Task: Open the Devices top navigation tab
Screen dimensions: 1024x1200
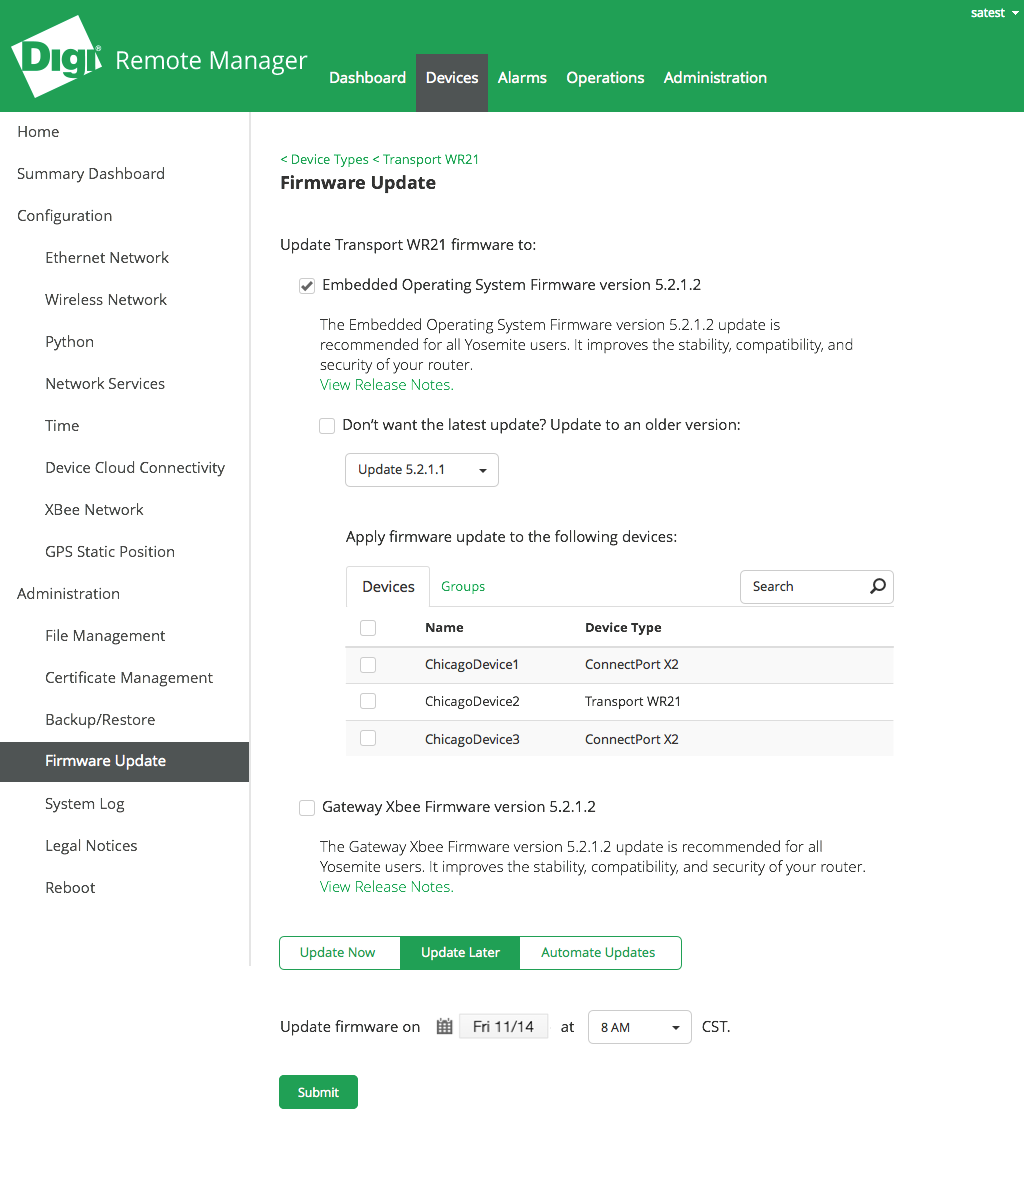Action: [452, 82]
